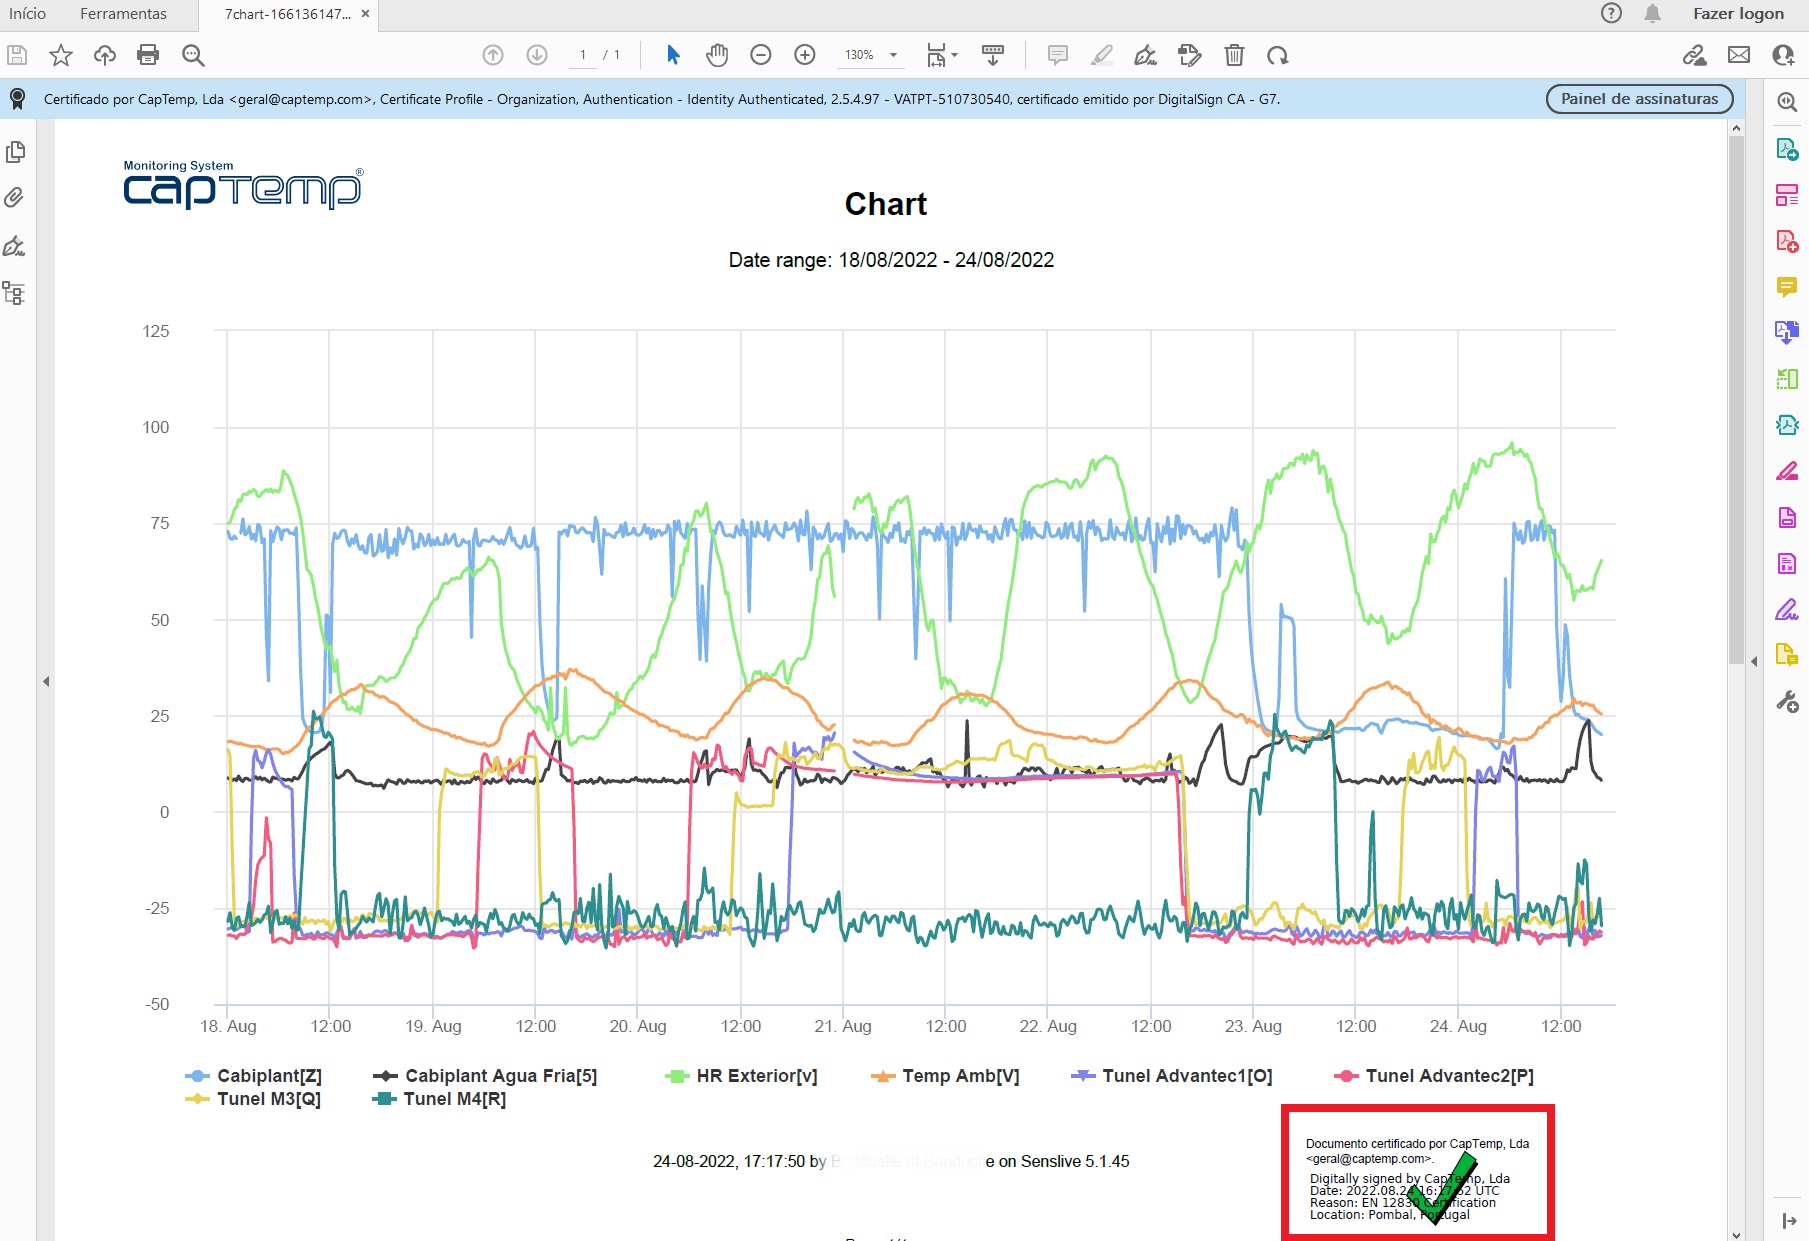Toggle Tunel M4[R] series in legend
The image size is (1809, 1241).
(440, 1099)
